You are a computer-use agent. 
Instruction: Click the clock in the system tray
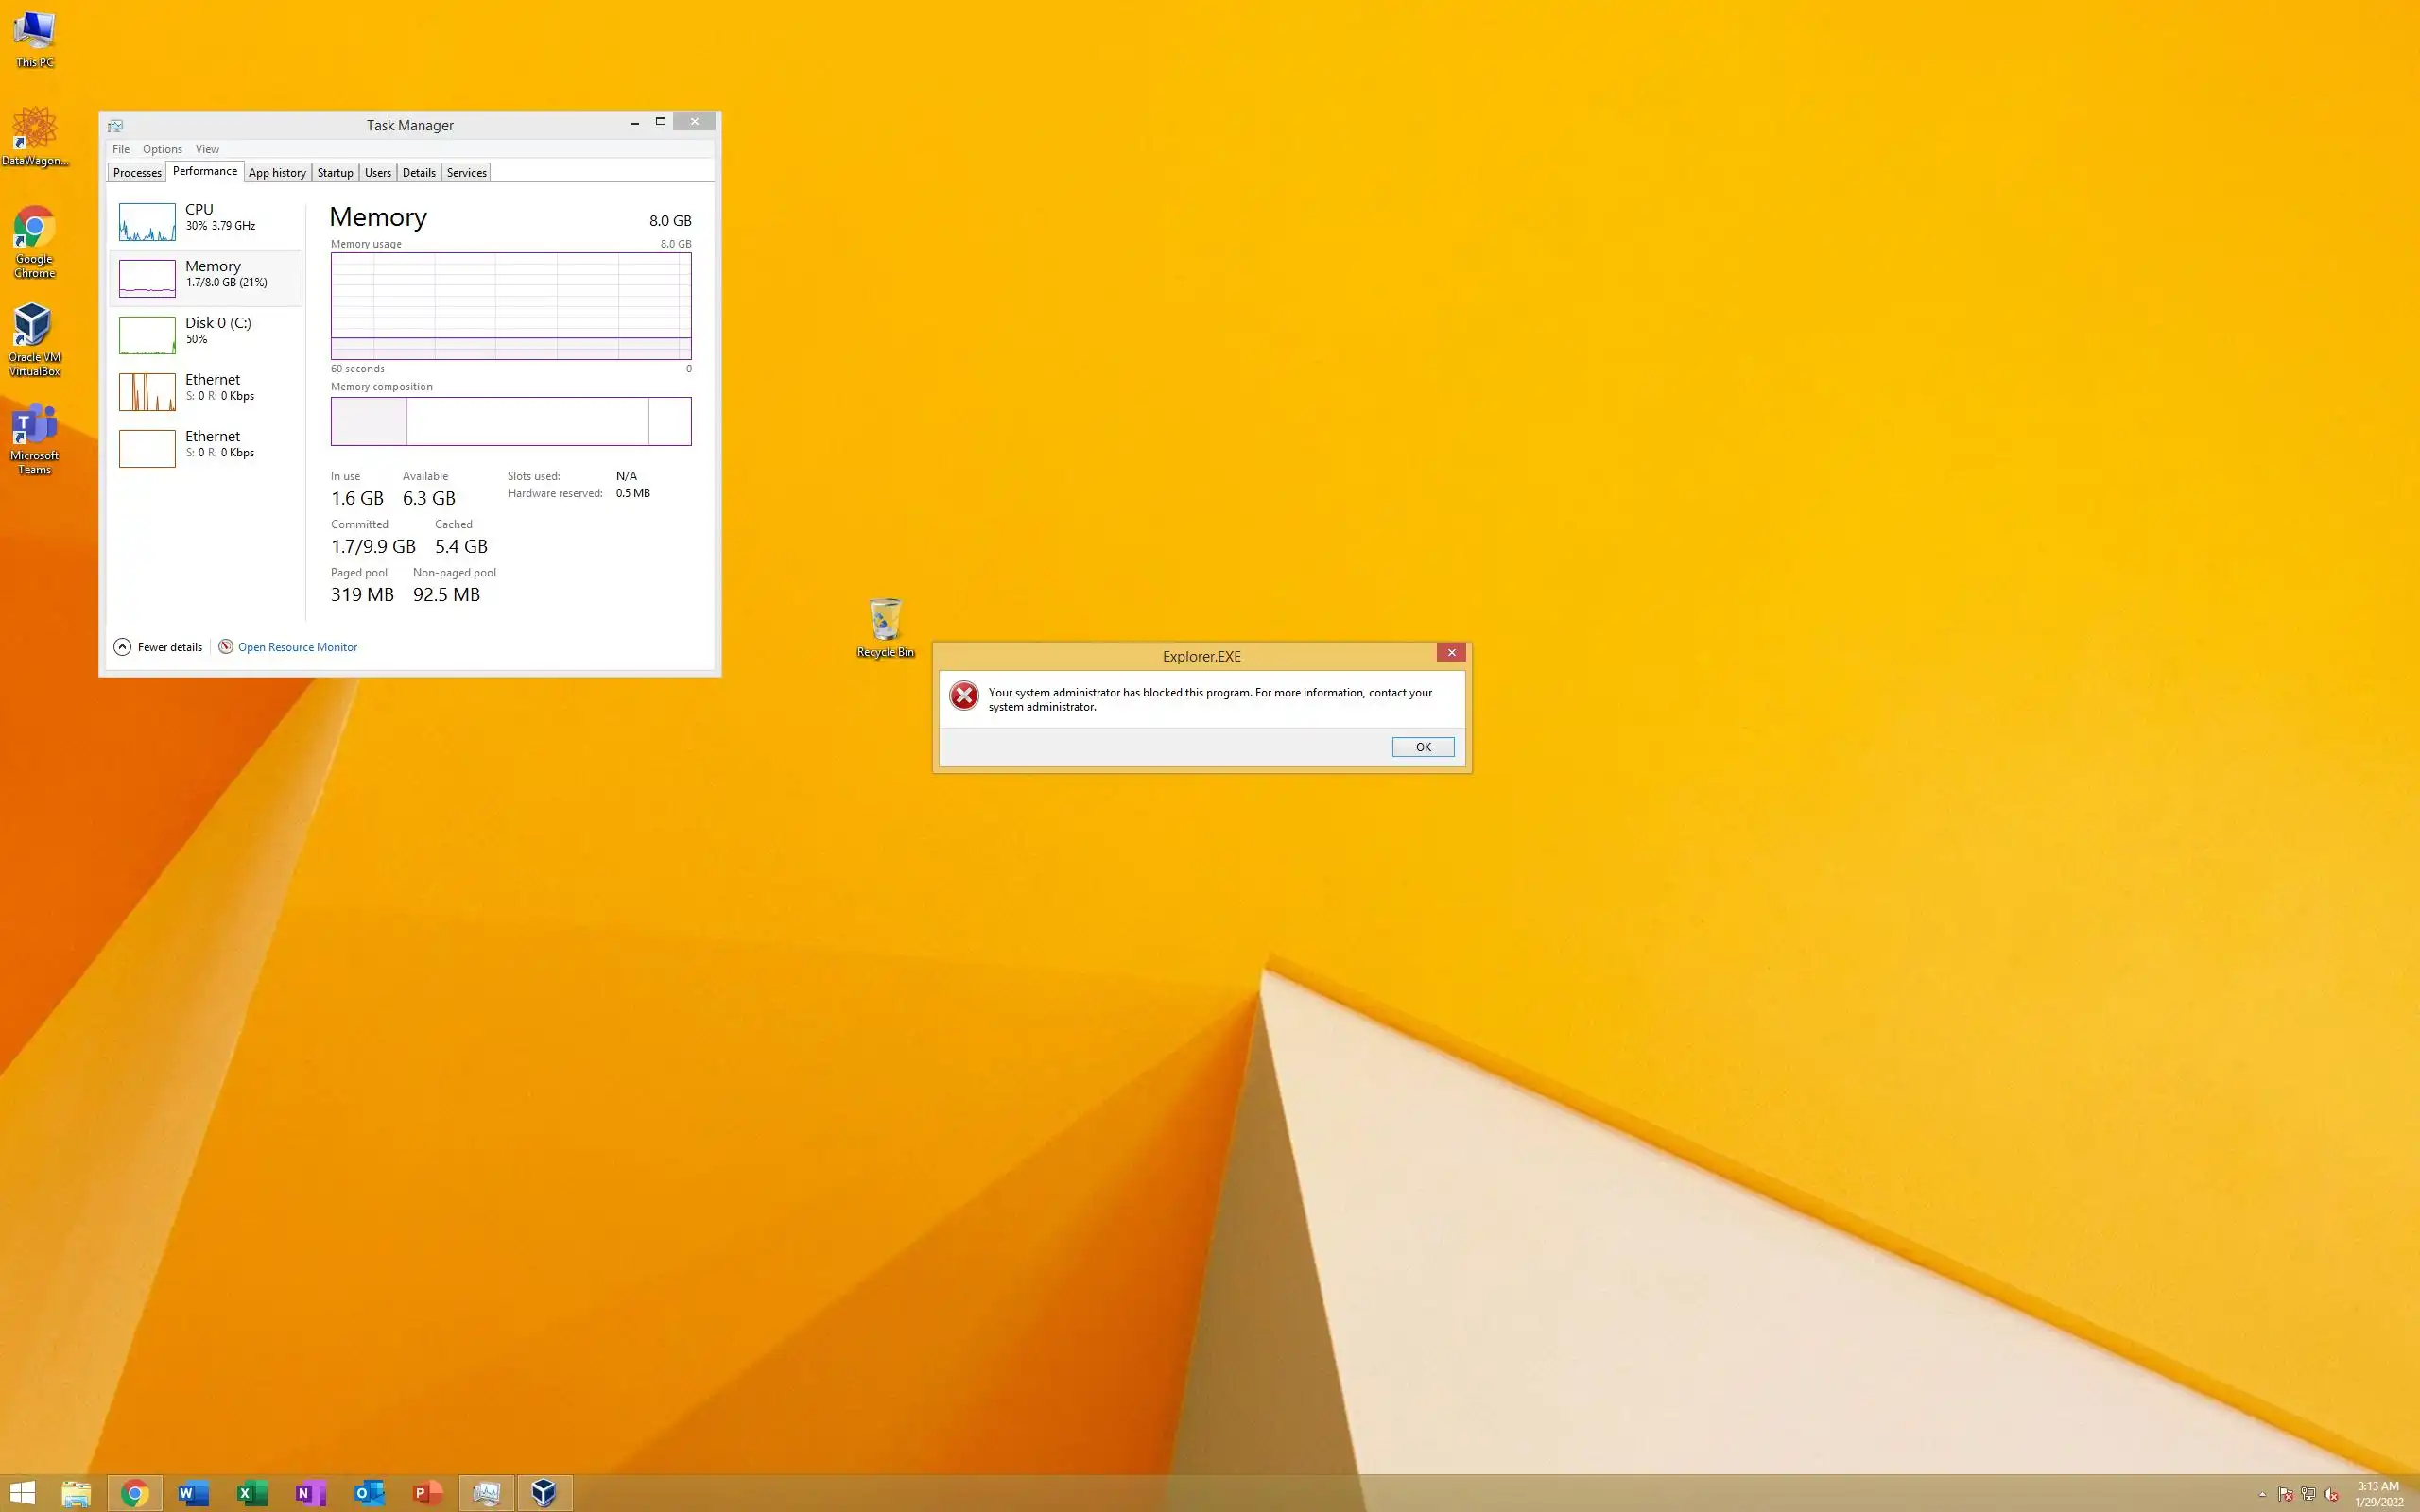2377,1494
